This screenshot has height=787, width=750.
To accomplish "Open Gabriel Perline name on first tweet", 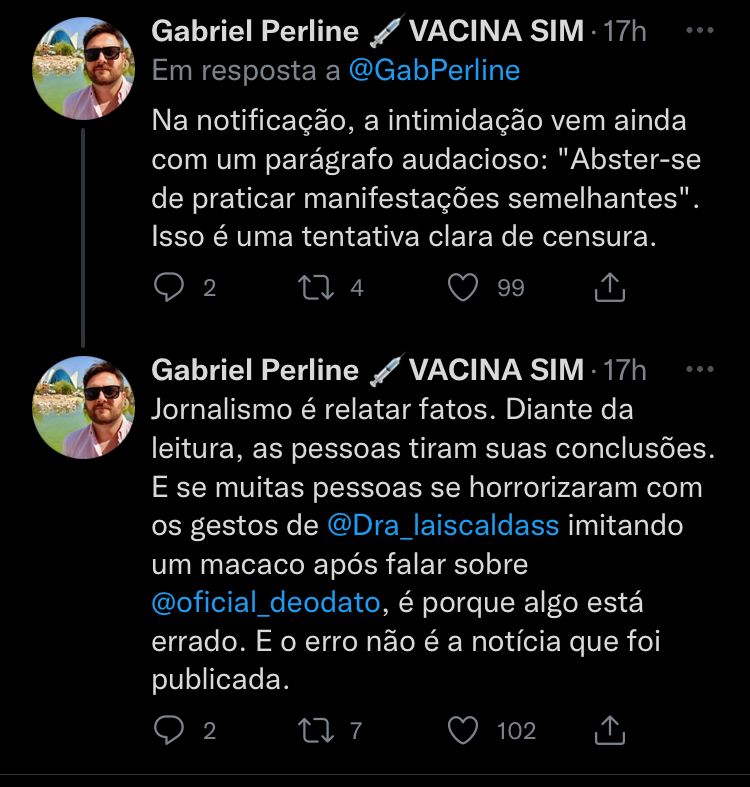I will (254, 32).
